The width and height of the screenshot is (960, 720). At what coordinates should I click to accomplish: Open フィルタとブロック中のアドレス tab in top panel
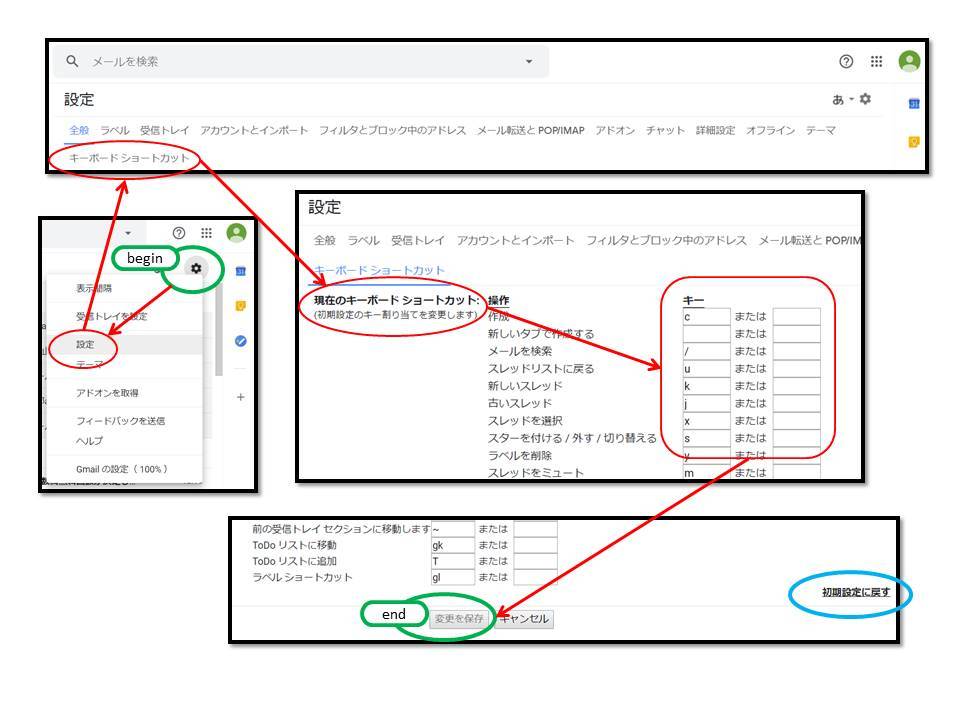(x=392, y=130)
